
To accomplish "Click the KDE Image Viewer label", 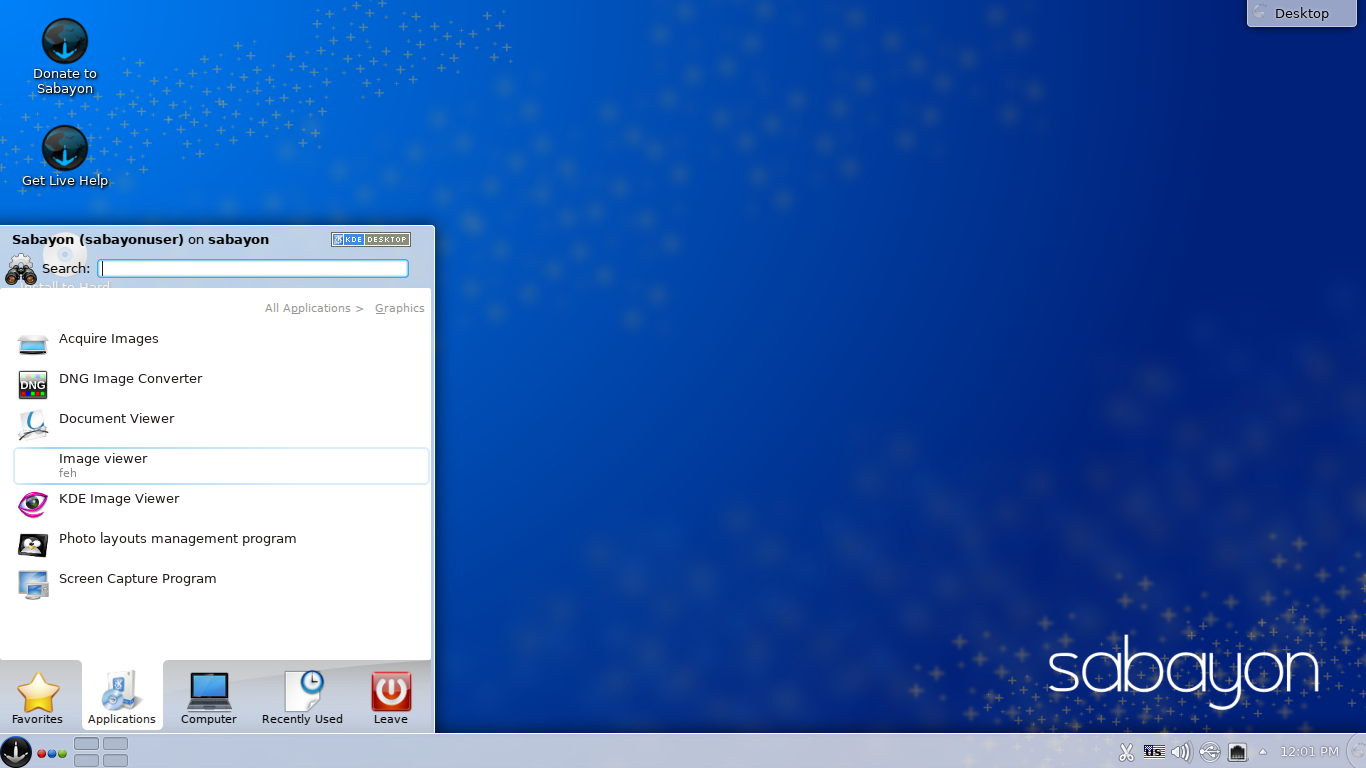I will click(119, 499).
